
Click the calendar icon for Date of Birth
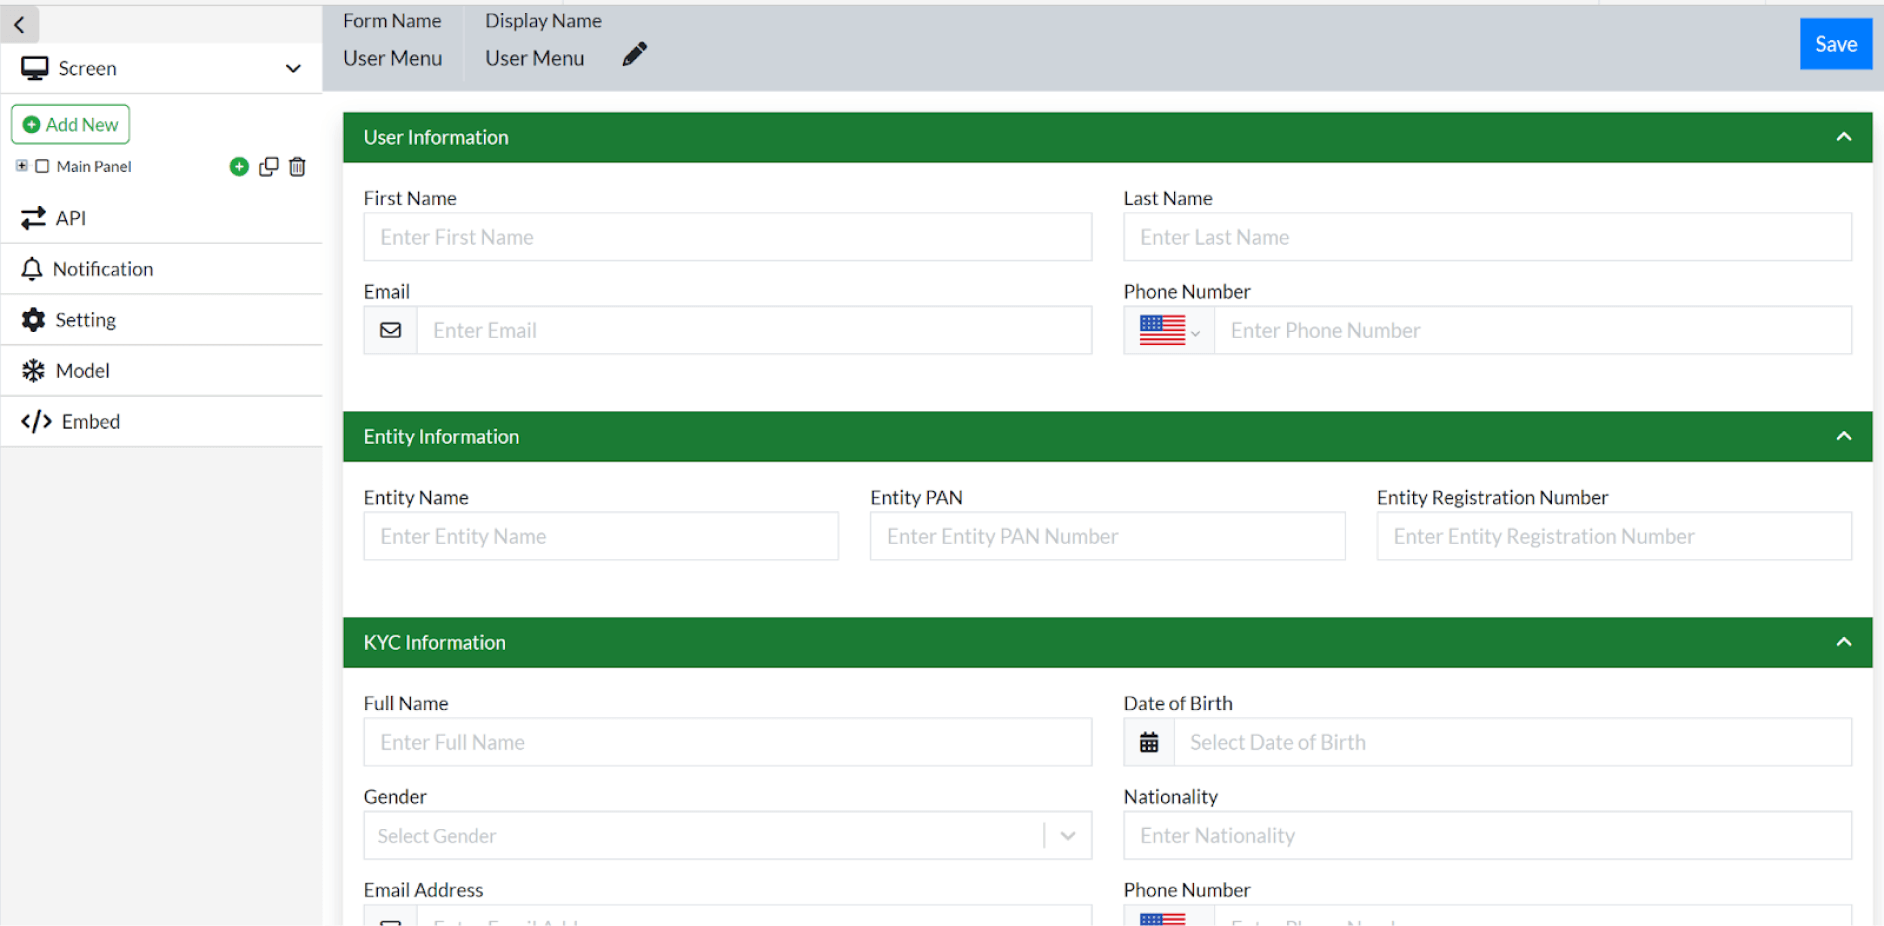[1149, 743]
